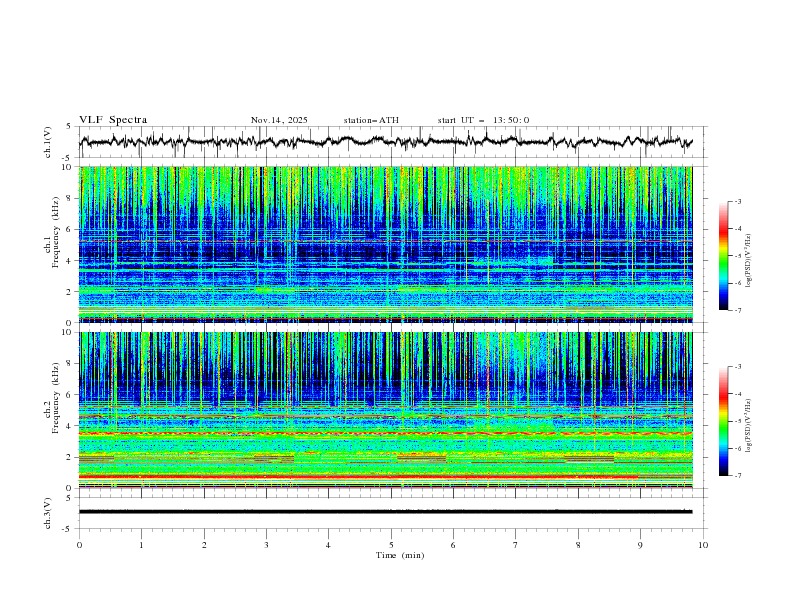Viewport: 792px width, 612px height.
Task: Click the 'start UT = 13:50:0' text
Action: pos(483,120)
